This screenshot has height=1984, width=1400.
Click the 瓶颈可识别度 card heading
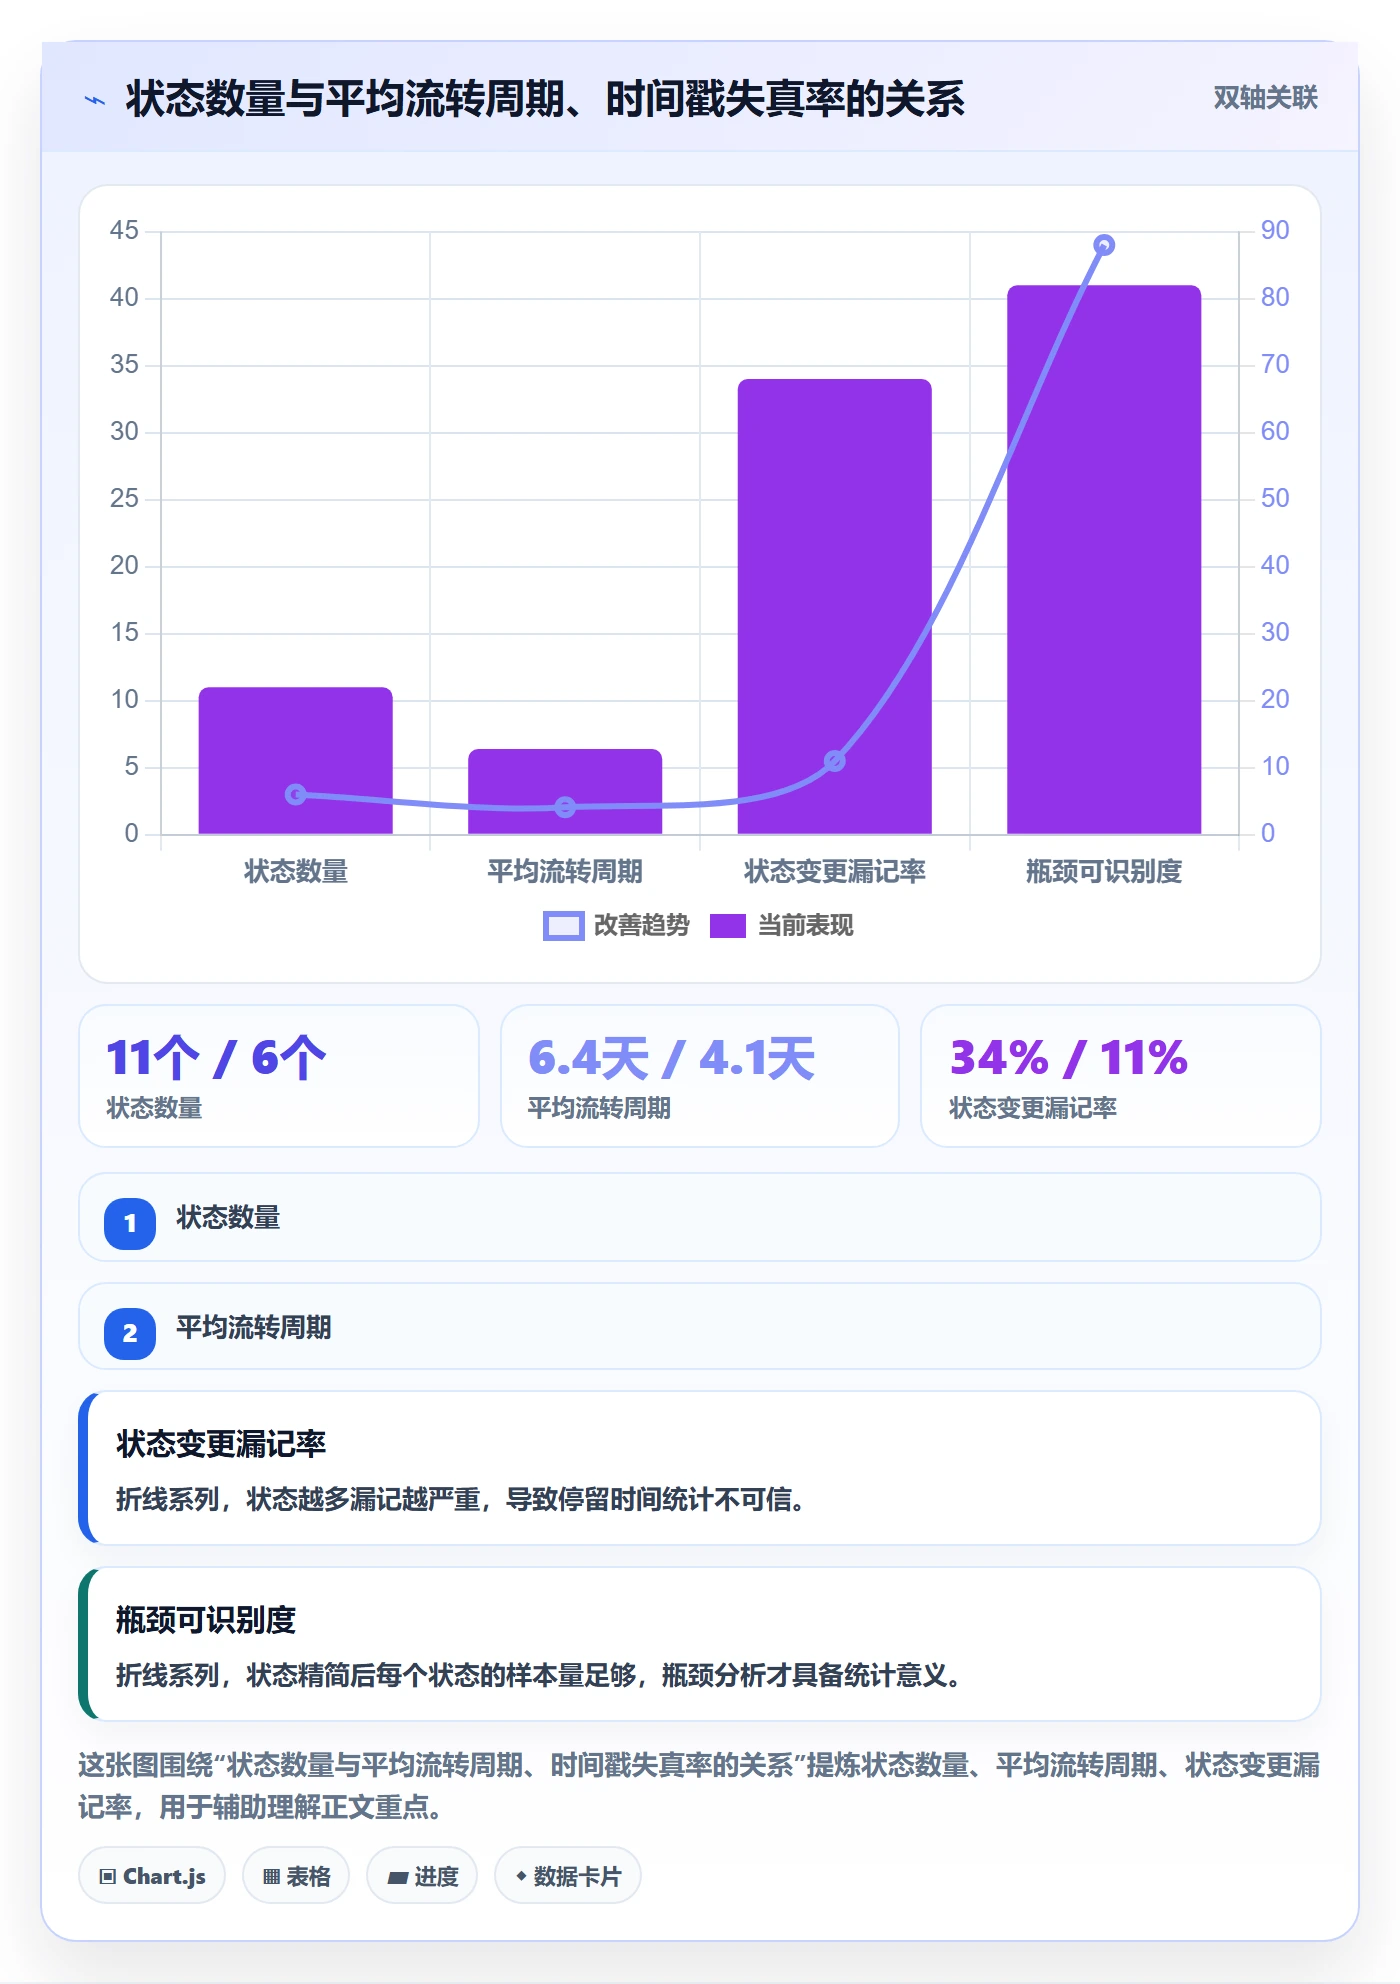[x=206, y=1620]
